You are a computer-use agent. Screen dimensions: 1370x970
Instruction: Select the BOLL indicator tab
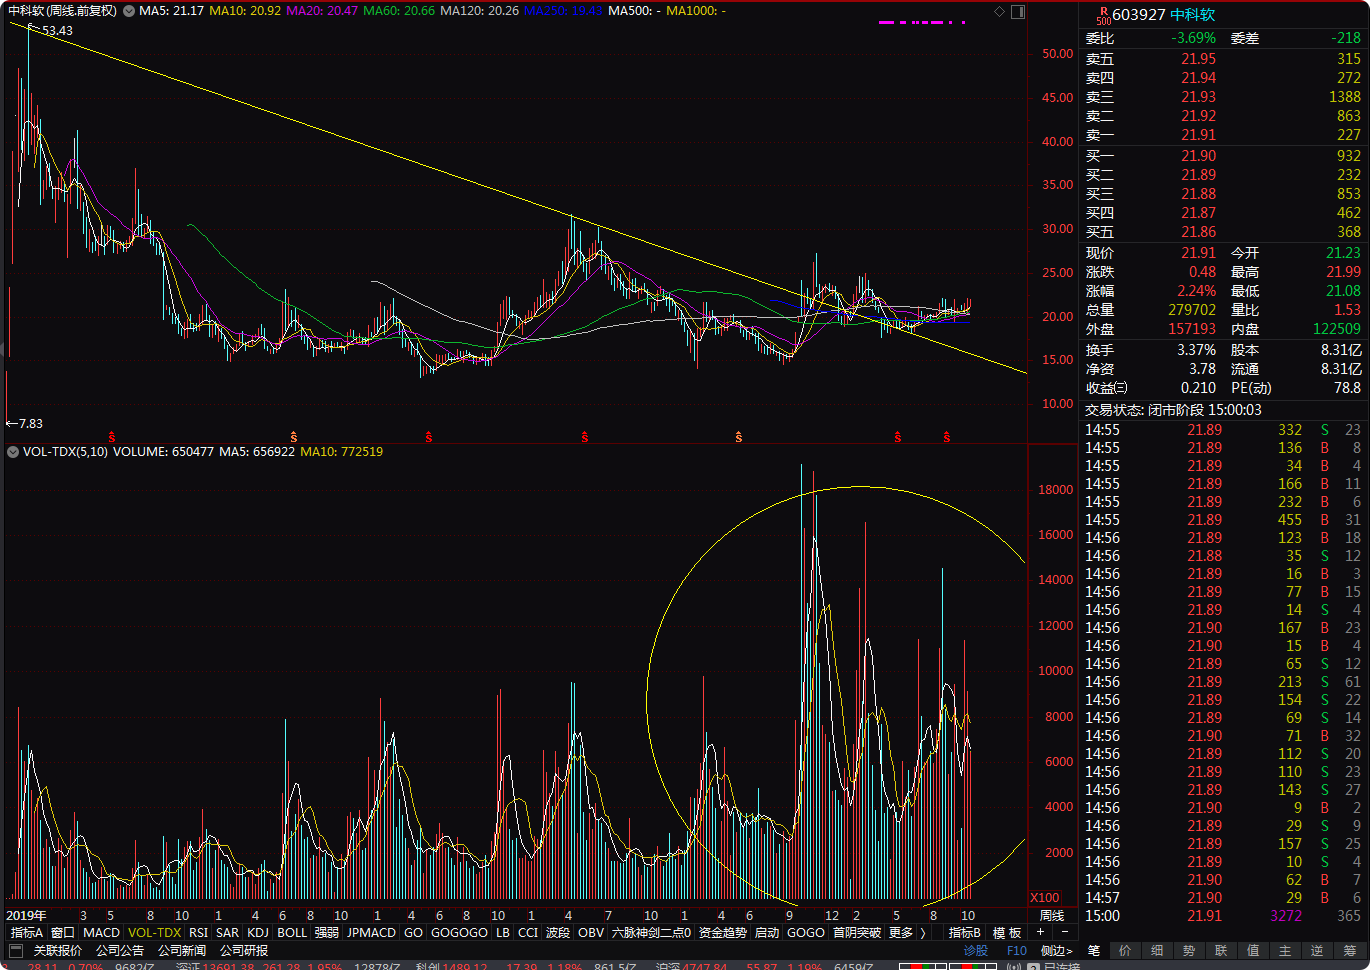click(292, 932)
